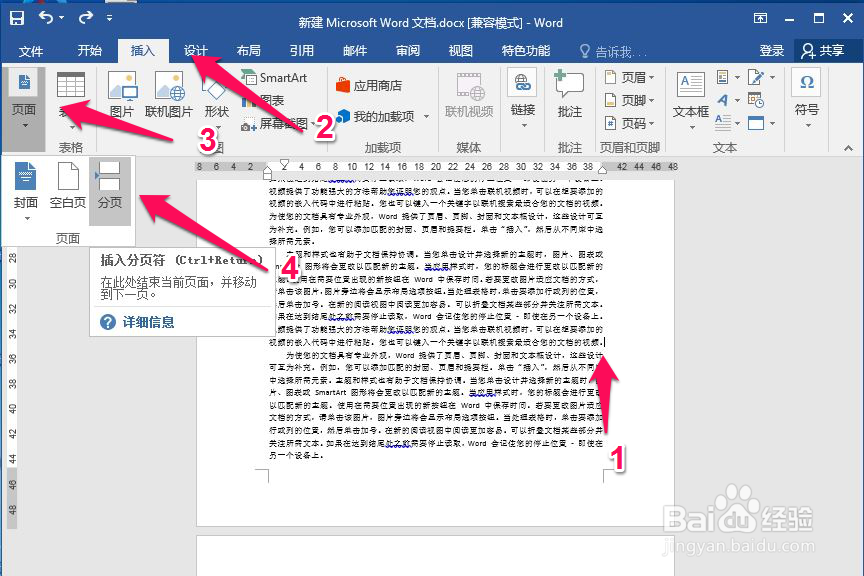The image size is (864, 576).
Task: Click 分页 to insert a page break
Action: click(x=110, y=191)
